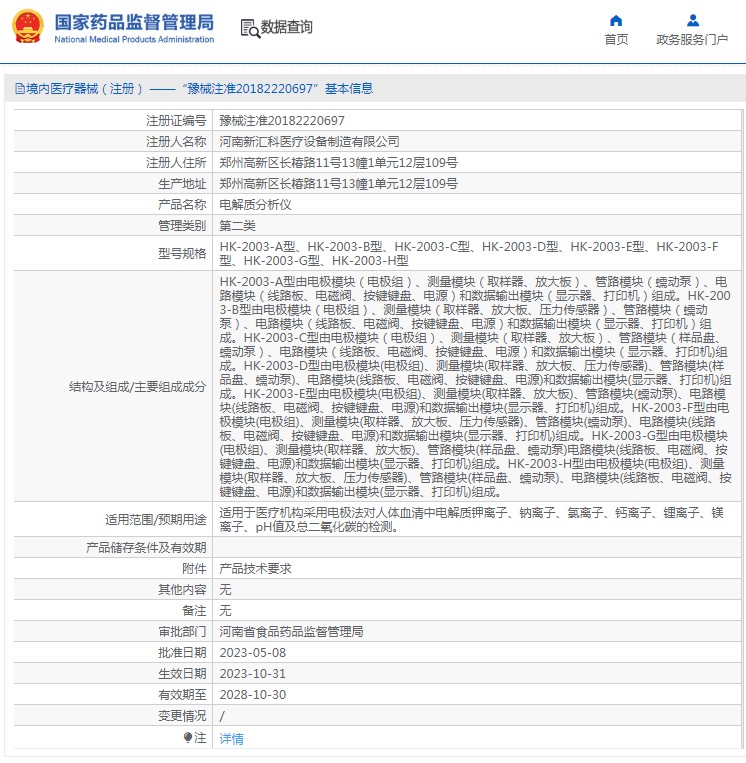Click the 注册人住所 address value
Image resolution: width=746 pixels, height=763 pixels.
pos(338,163)
